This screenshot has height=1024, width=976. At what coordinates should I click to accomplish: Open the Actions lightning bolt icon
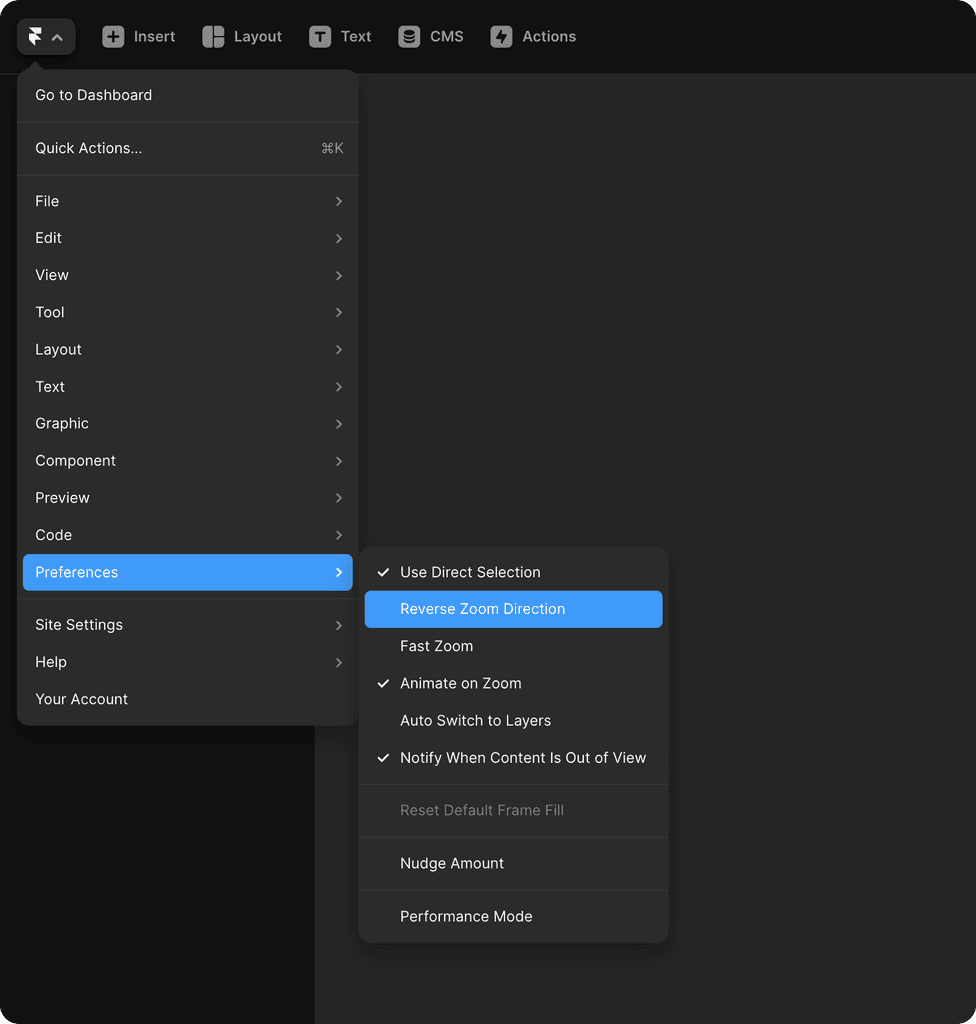click(500, 36)
